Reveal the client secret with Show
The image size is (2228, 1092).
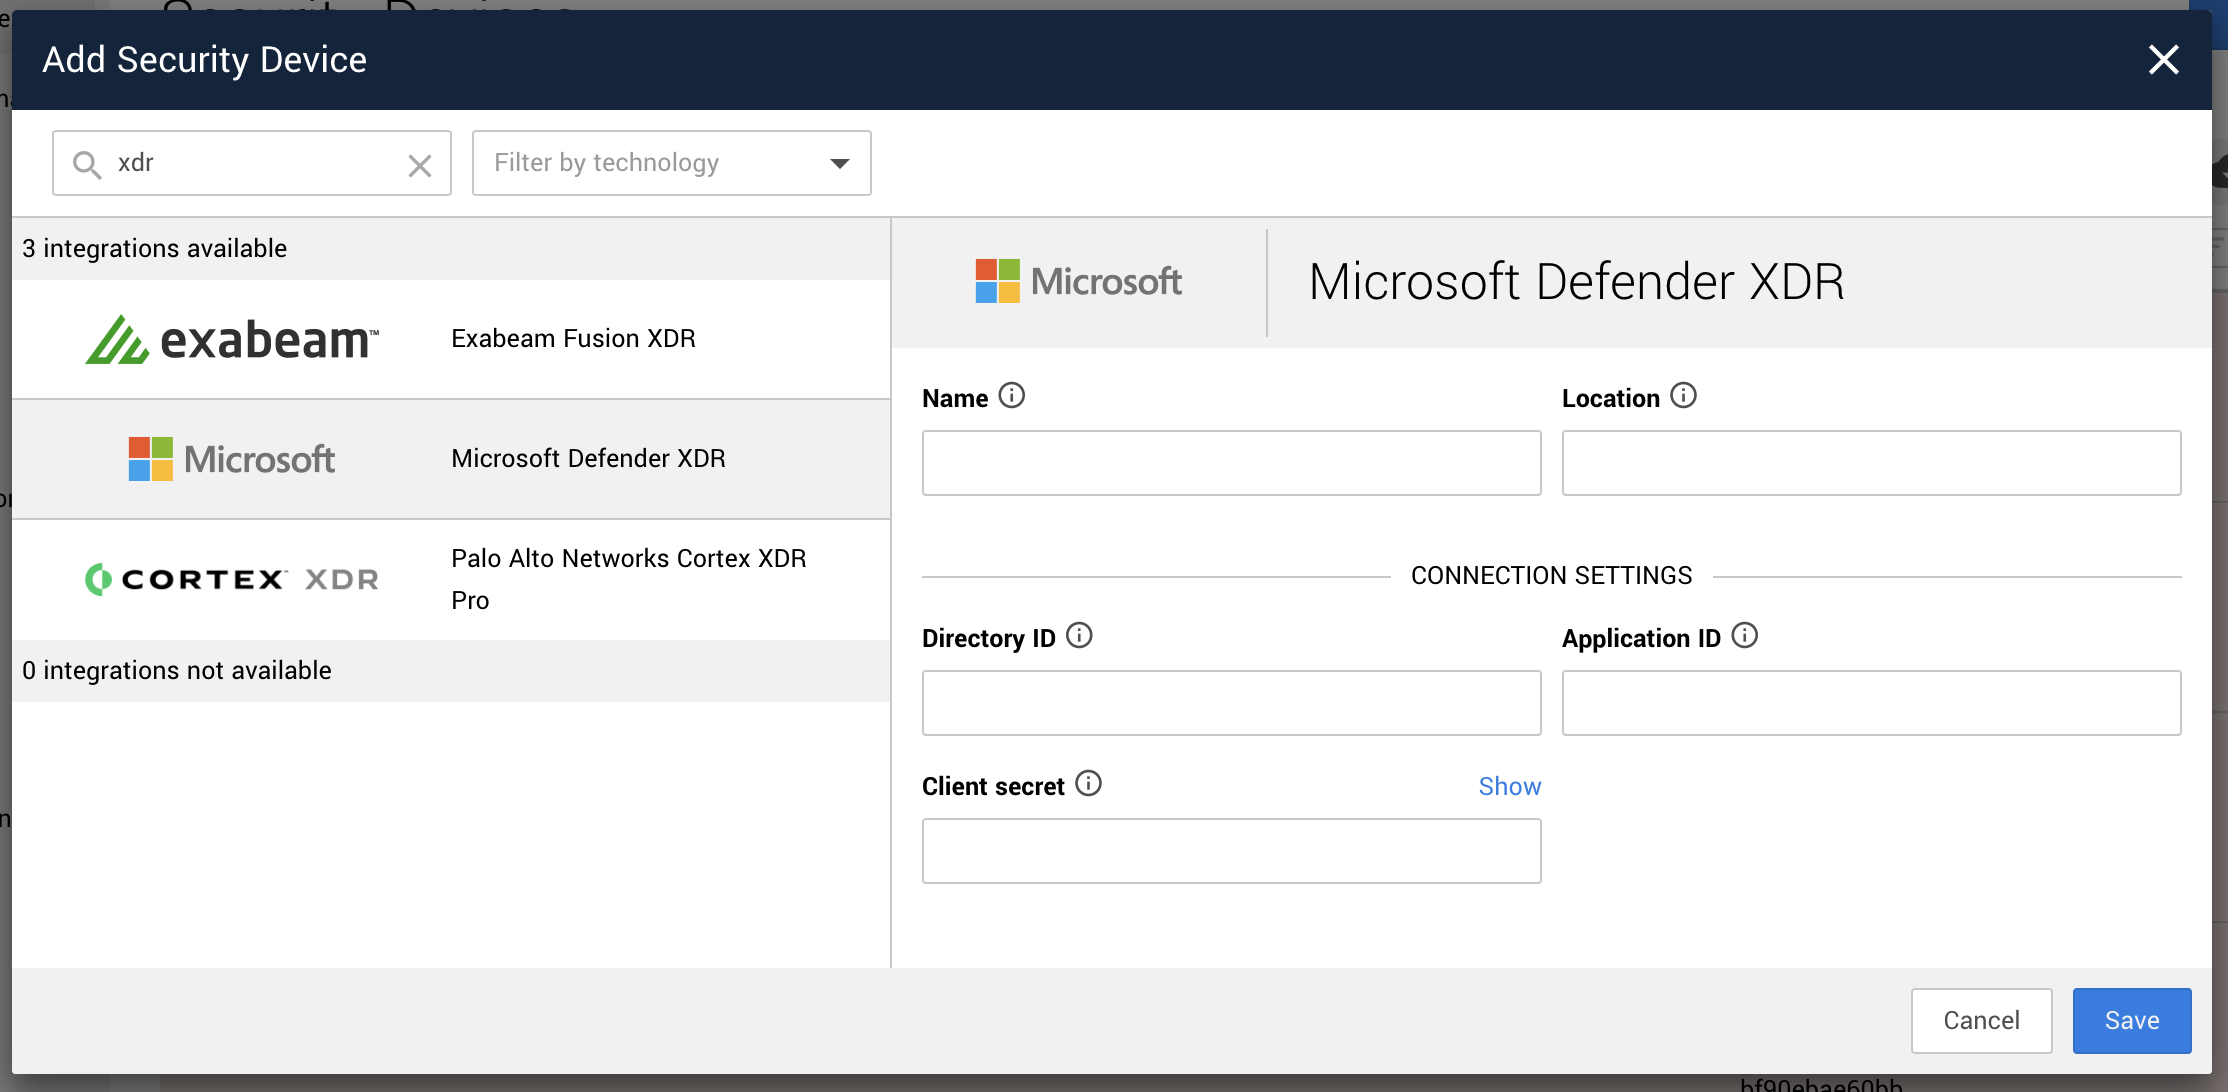[1510, 787]
